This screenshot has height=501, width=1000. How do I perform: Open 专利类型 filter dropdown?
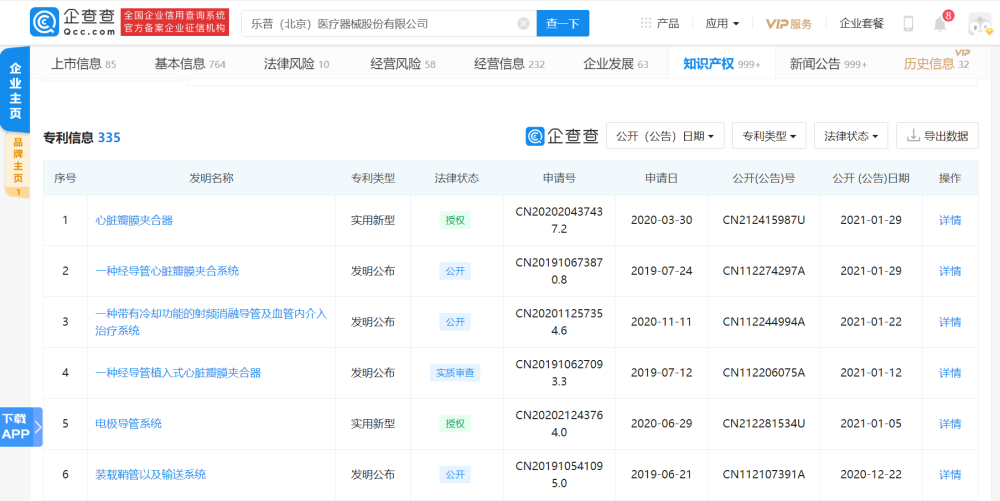point(769,136)
